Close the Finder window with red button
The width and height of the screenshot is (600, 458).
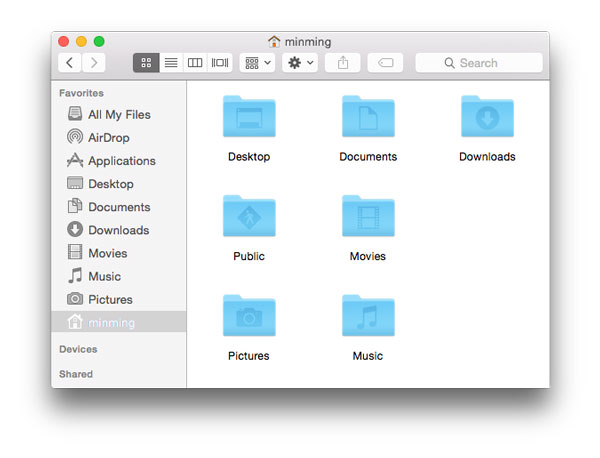point(64,41)
